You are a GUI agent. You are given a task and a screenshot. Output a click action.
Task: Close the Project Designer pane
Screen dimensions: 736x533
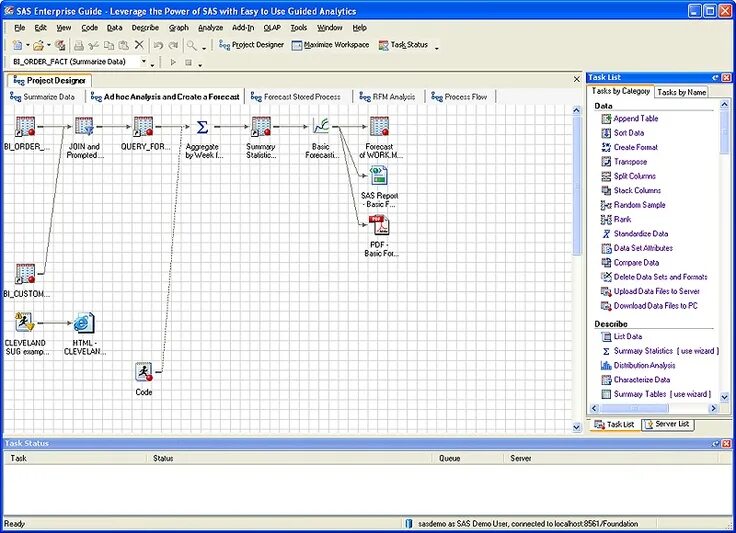(x=577, y=79)
